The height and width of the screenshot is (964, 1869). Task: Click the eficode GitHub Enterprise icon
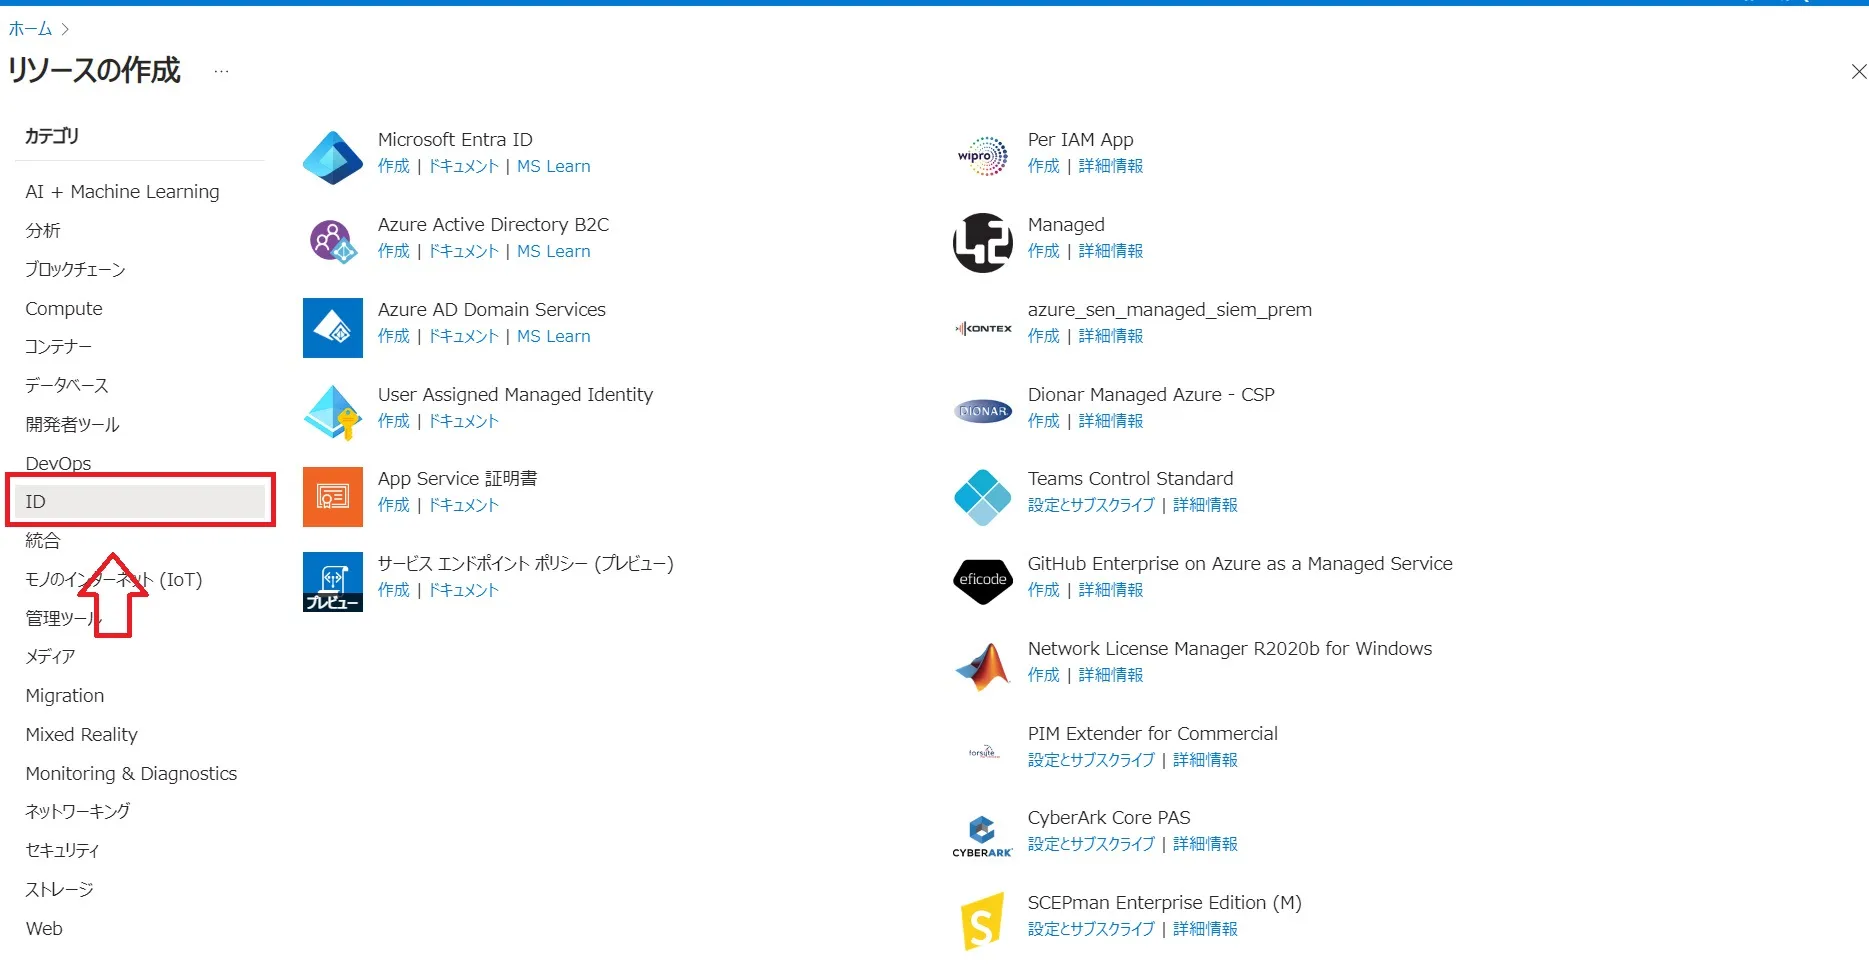click(x=983, y=581)
